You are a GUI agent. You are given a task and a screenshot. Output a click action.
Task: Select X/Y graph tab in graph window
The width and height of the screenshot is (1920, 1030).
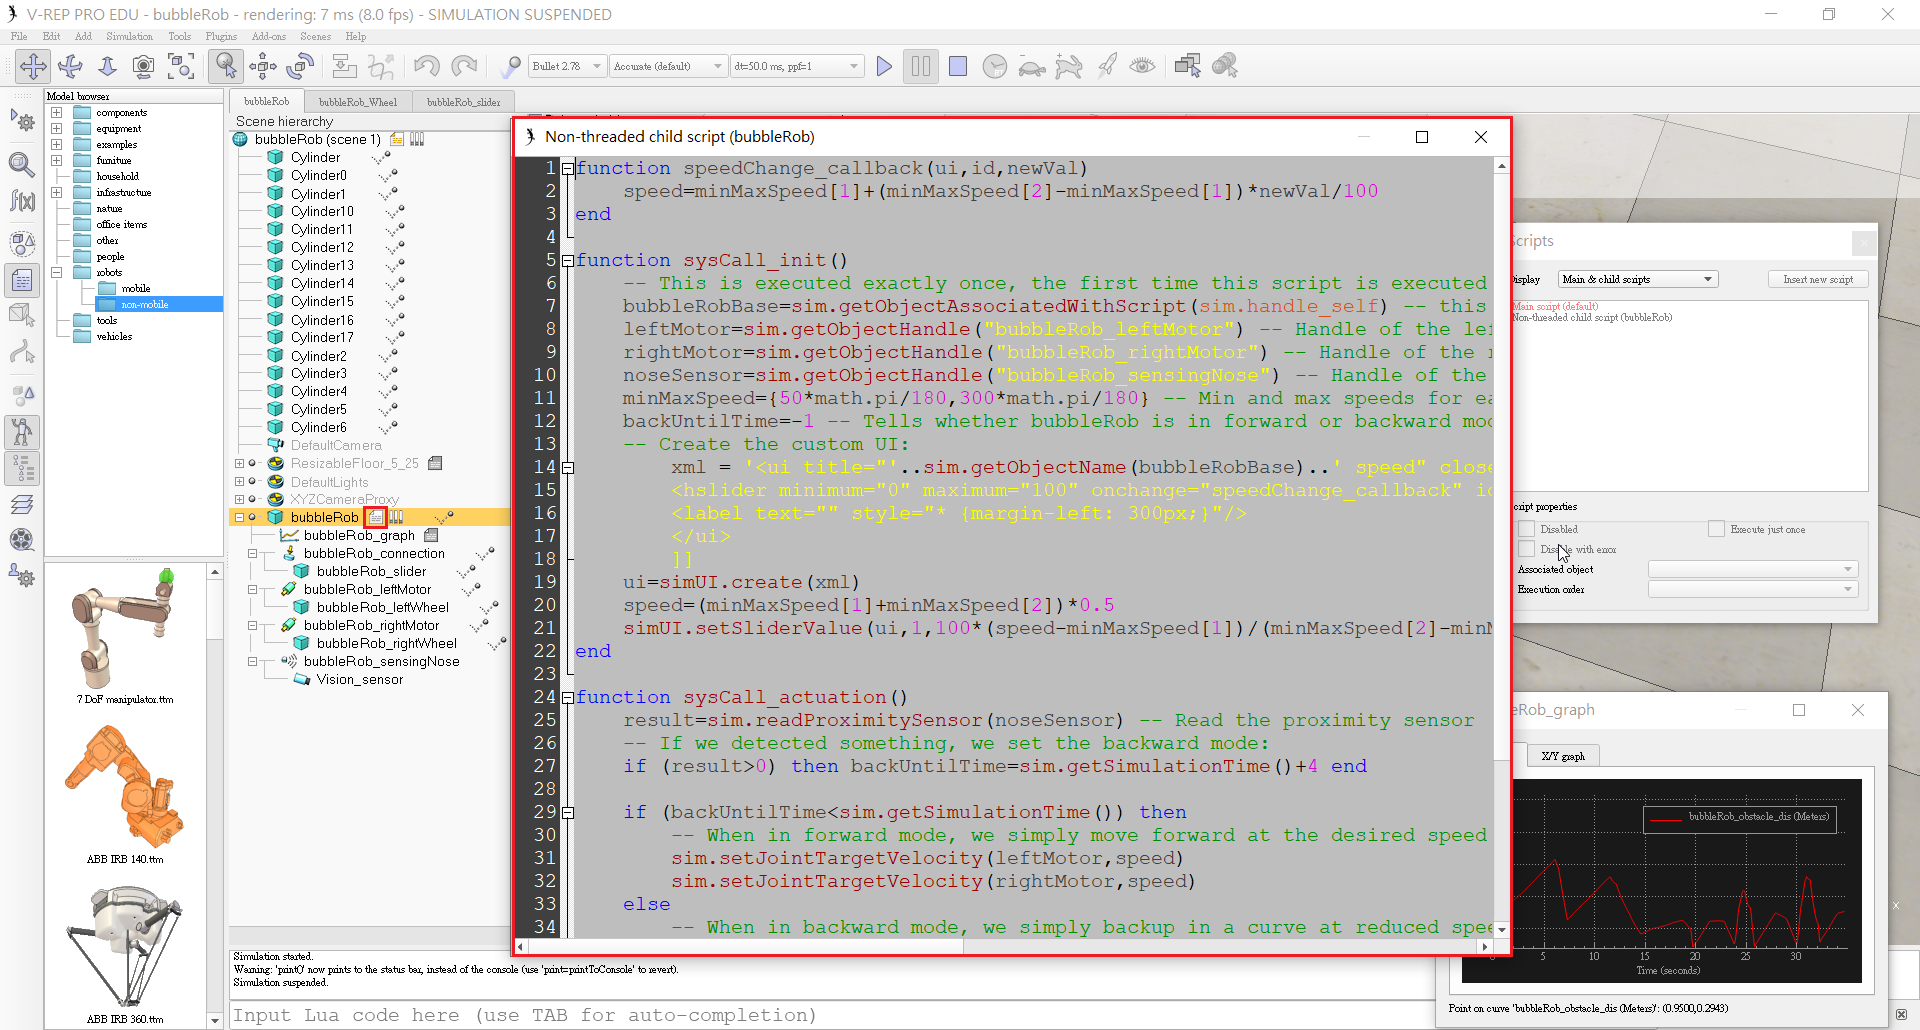(1563, 756)
